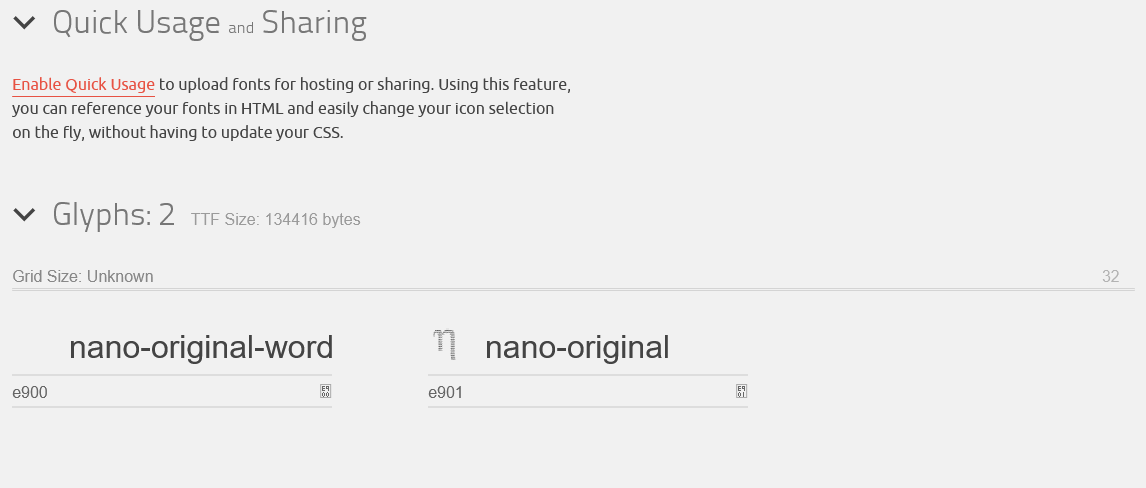The width and height of the screenshot is (1146, 488).
Task: Edit the nano-original-word glyph name field
Action: (201, 347)
